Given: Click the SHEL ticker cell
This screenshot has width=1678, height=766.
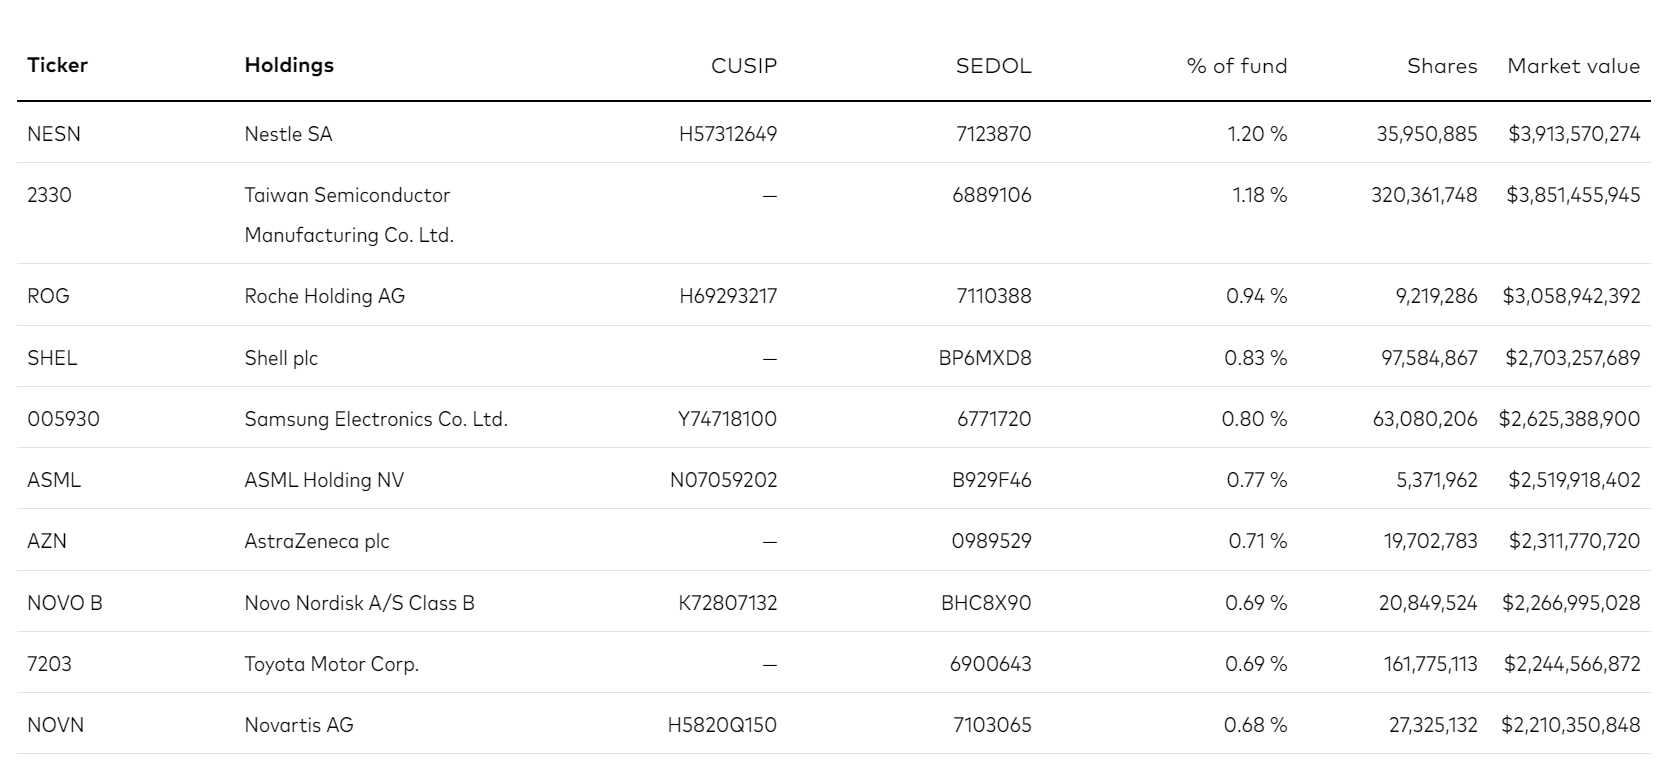Looking at the screenshot, I should pos(52,358).
